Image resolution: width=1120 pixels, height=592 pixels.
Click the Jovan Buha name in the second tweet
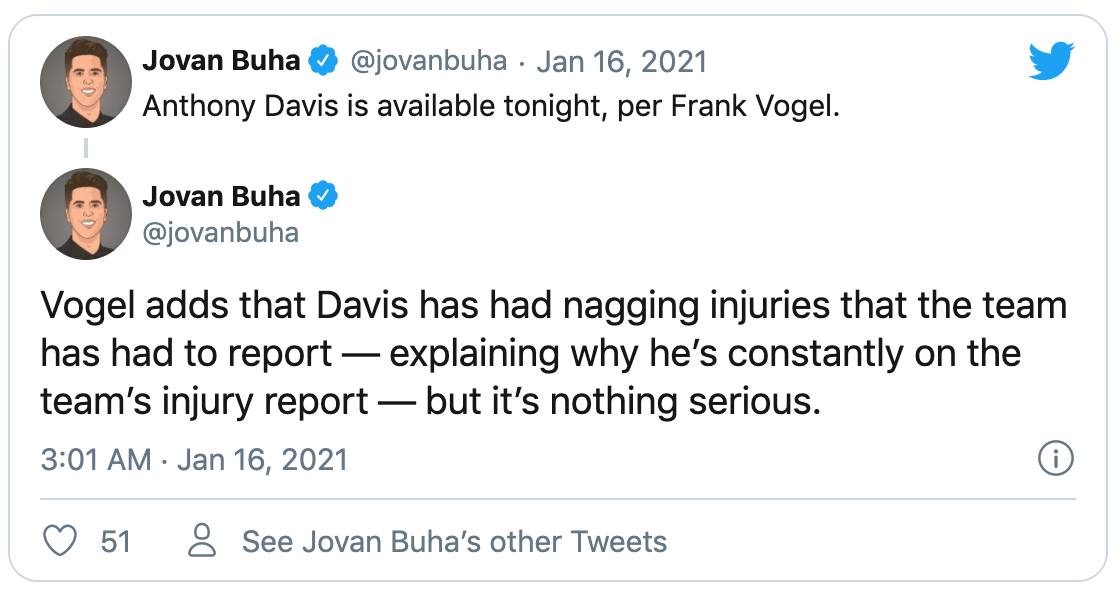tap(221, 196)
